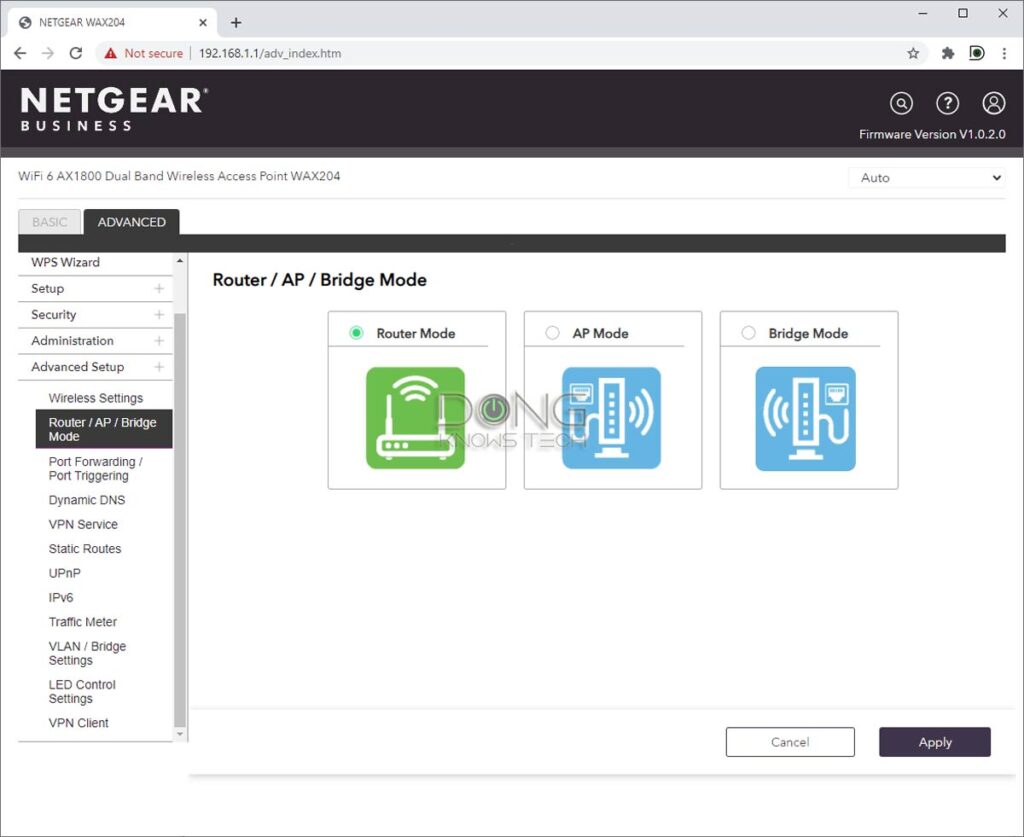Click the AP Mode label text
Viewport: 1024px width, 837px height.
(x=600, y=334)
